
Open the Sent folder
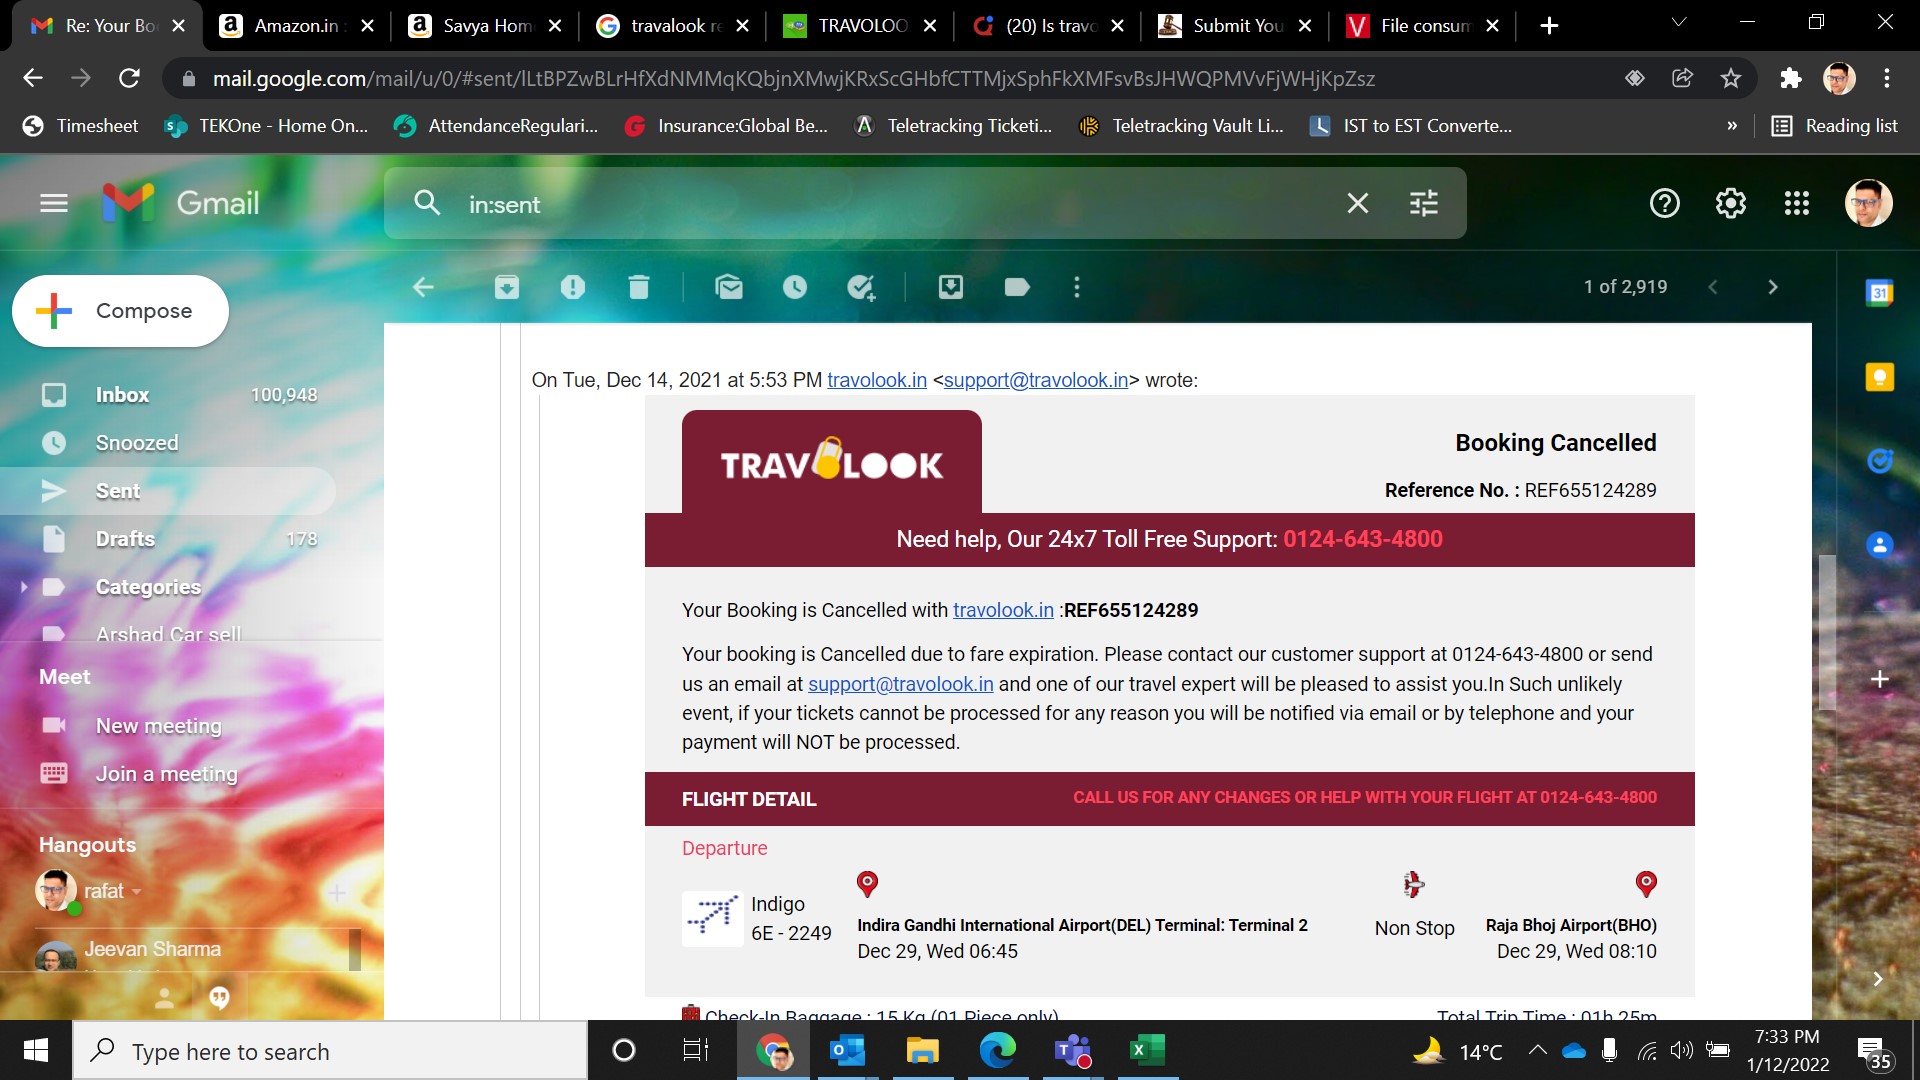click(x=118, y=491)
